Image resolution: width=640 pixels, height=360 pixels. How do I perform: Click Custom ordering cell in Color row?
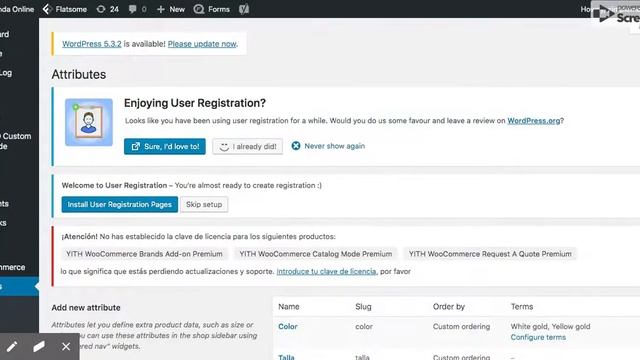461,327
